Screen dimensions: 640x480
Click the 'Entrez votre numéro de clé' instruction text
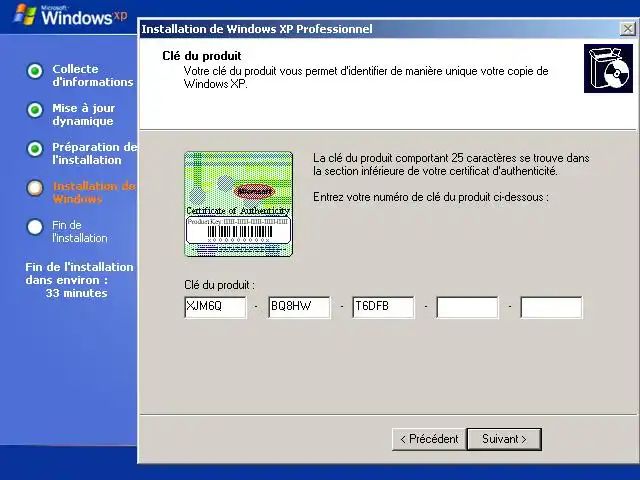431,197
